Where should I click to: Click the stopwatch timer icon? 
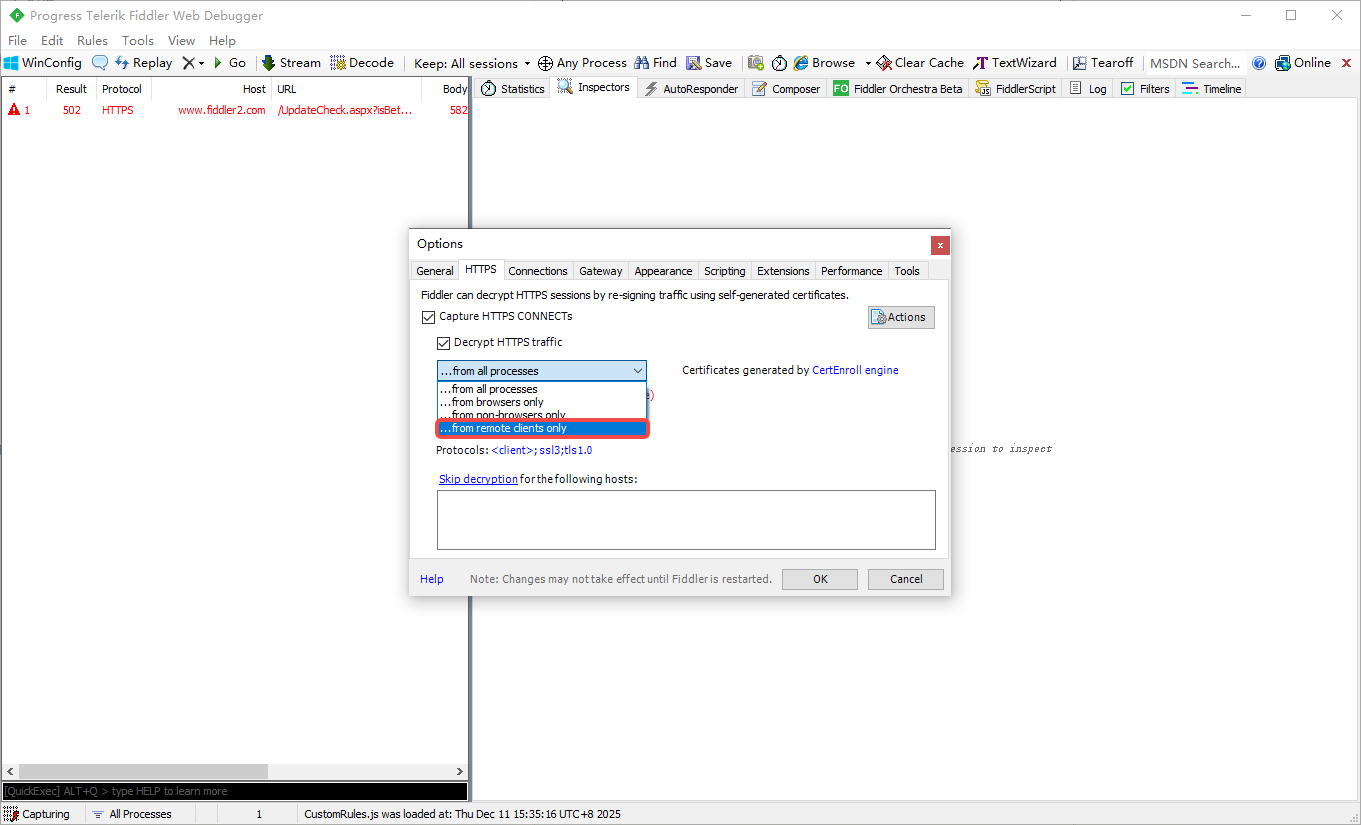click(779, 63)
